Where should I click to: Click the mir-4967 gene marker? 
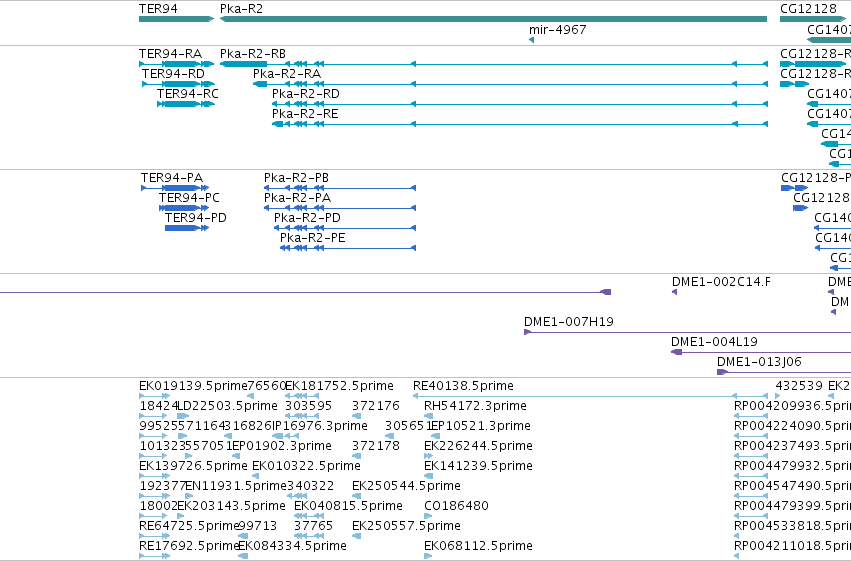(531, 40)
